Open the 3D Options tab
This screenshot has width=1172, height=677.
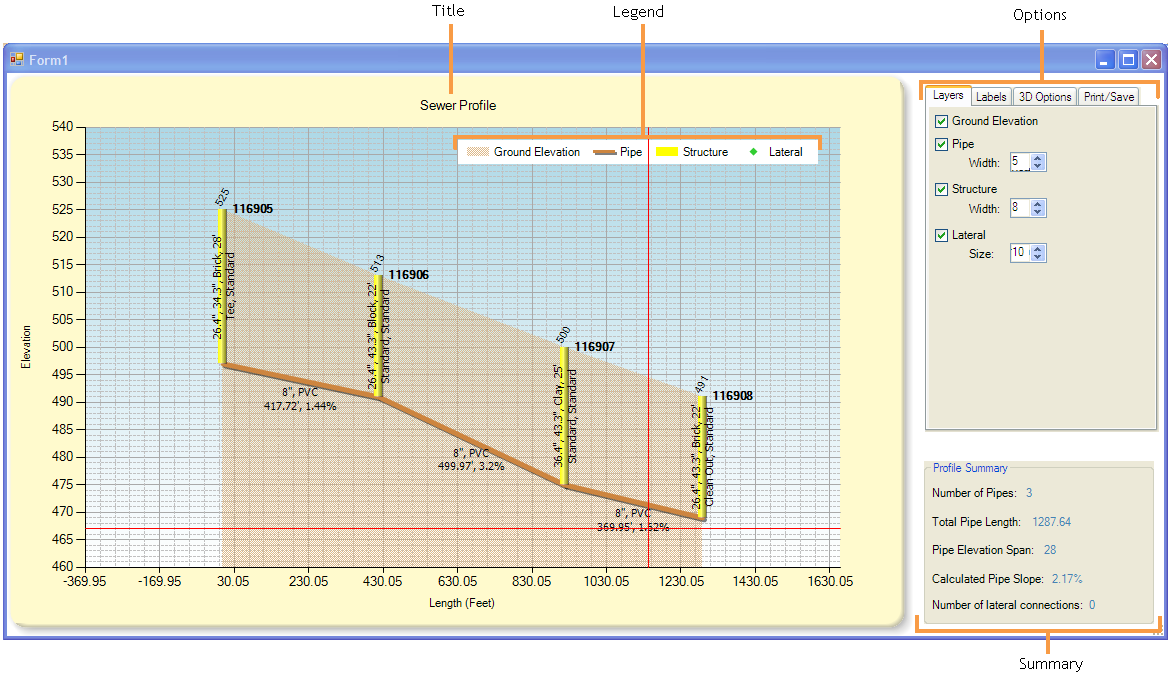1044,96
